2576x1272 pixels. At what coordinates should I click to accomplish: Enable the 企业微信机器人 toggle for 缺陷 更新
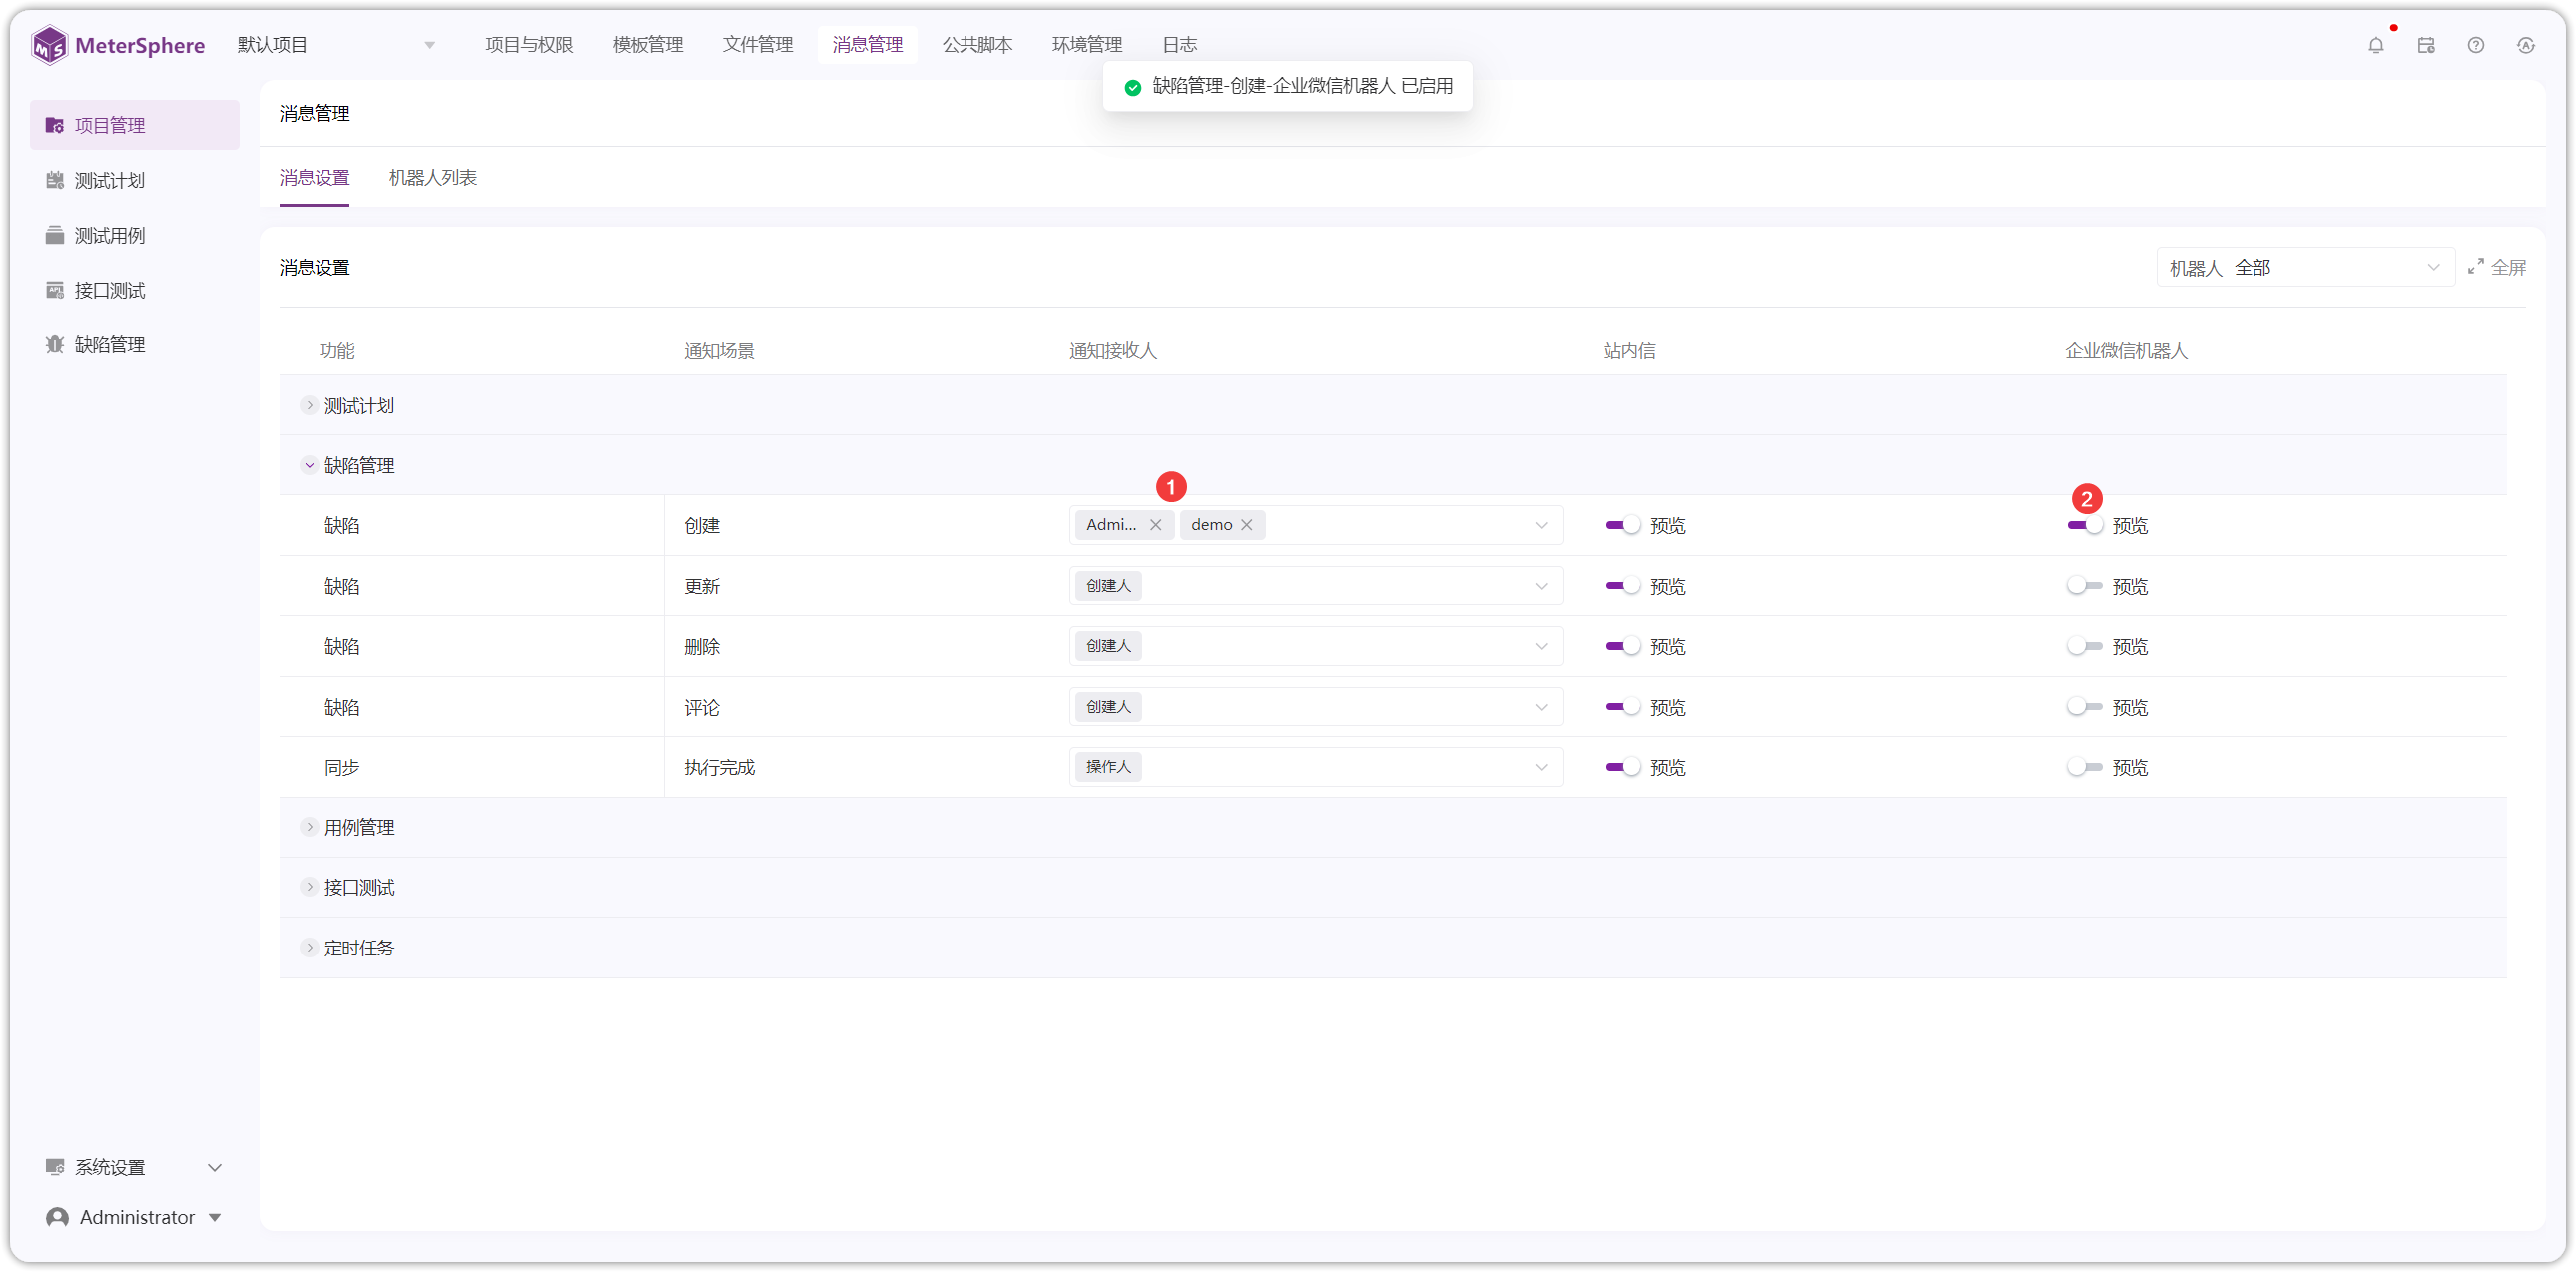pyautogui.click(x=2084, y=586)
